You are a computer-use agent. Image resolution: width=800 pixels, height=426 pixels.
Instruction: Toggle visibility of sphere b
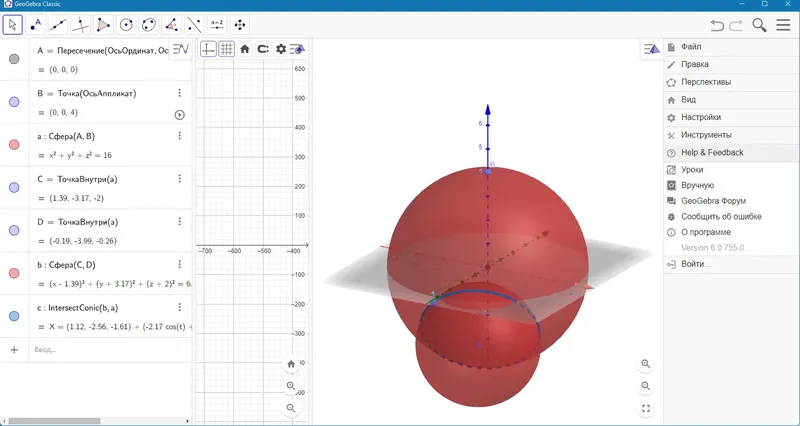tap(14, 273)
